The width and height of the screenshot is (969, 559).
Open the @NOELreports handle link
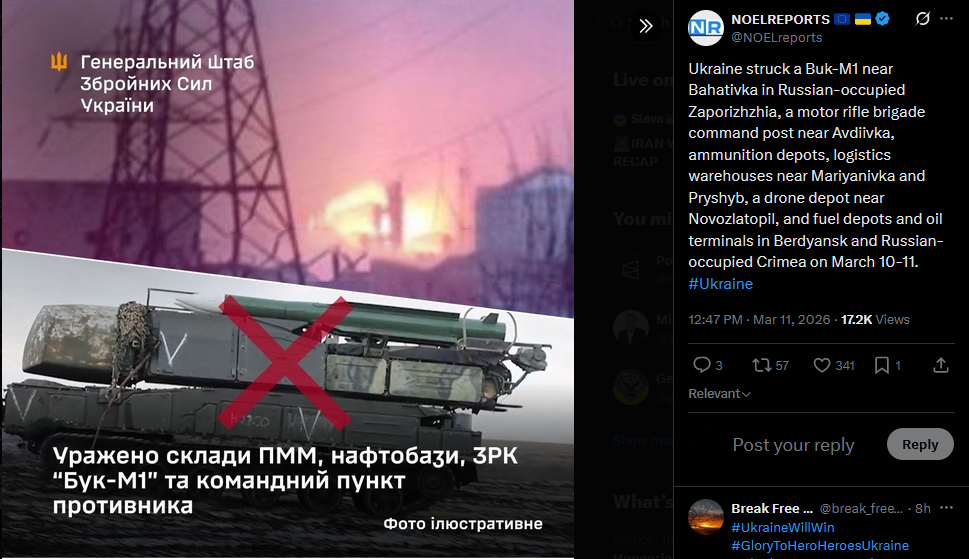click(777, 38)
